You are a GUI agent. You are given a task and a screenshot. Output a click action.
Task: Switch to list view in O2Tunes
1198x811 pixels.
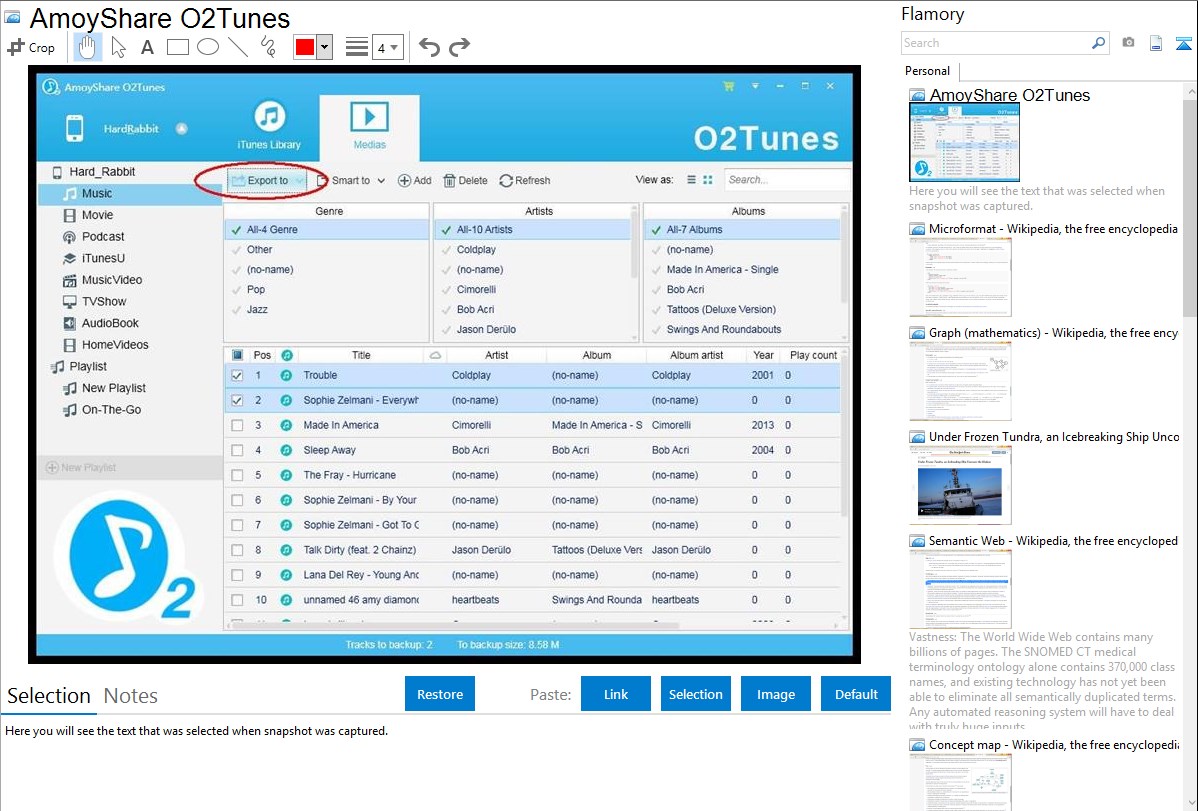pyautogui.click(x=691, y=180)
